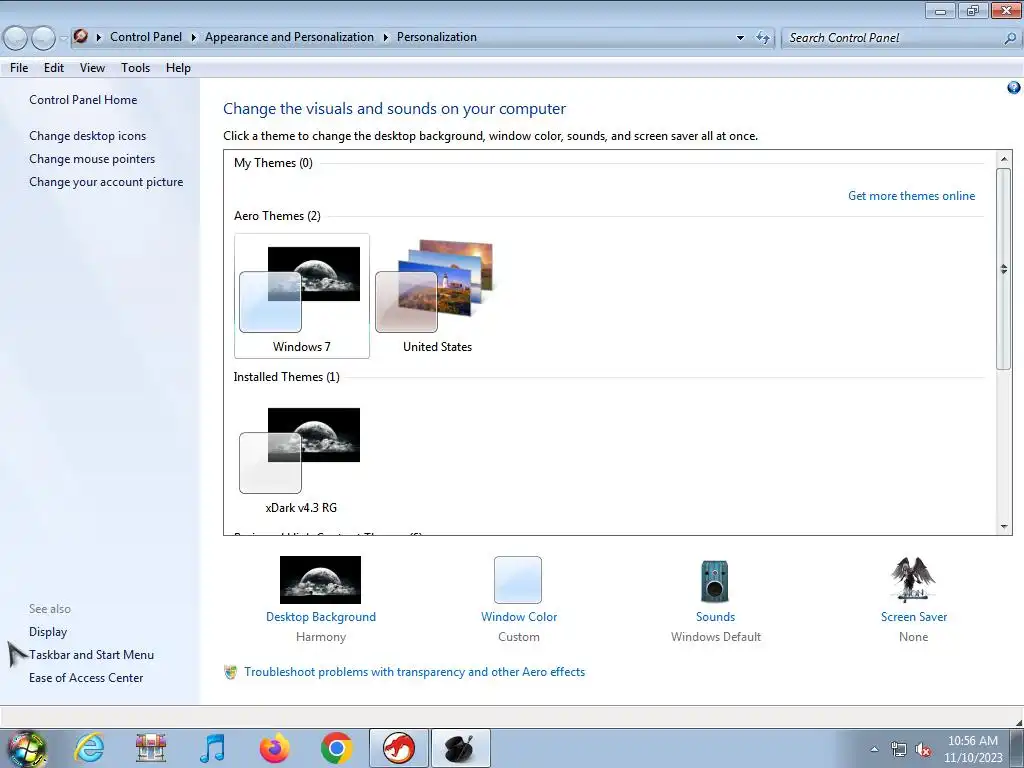
Task: Open the address bar history dropdown
Action: 740,38
